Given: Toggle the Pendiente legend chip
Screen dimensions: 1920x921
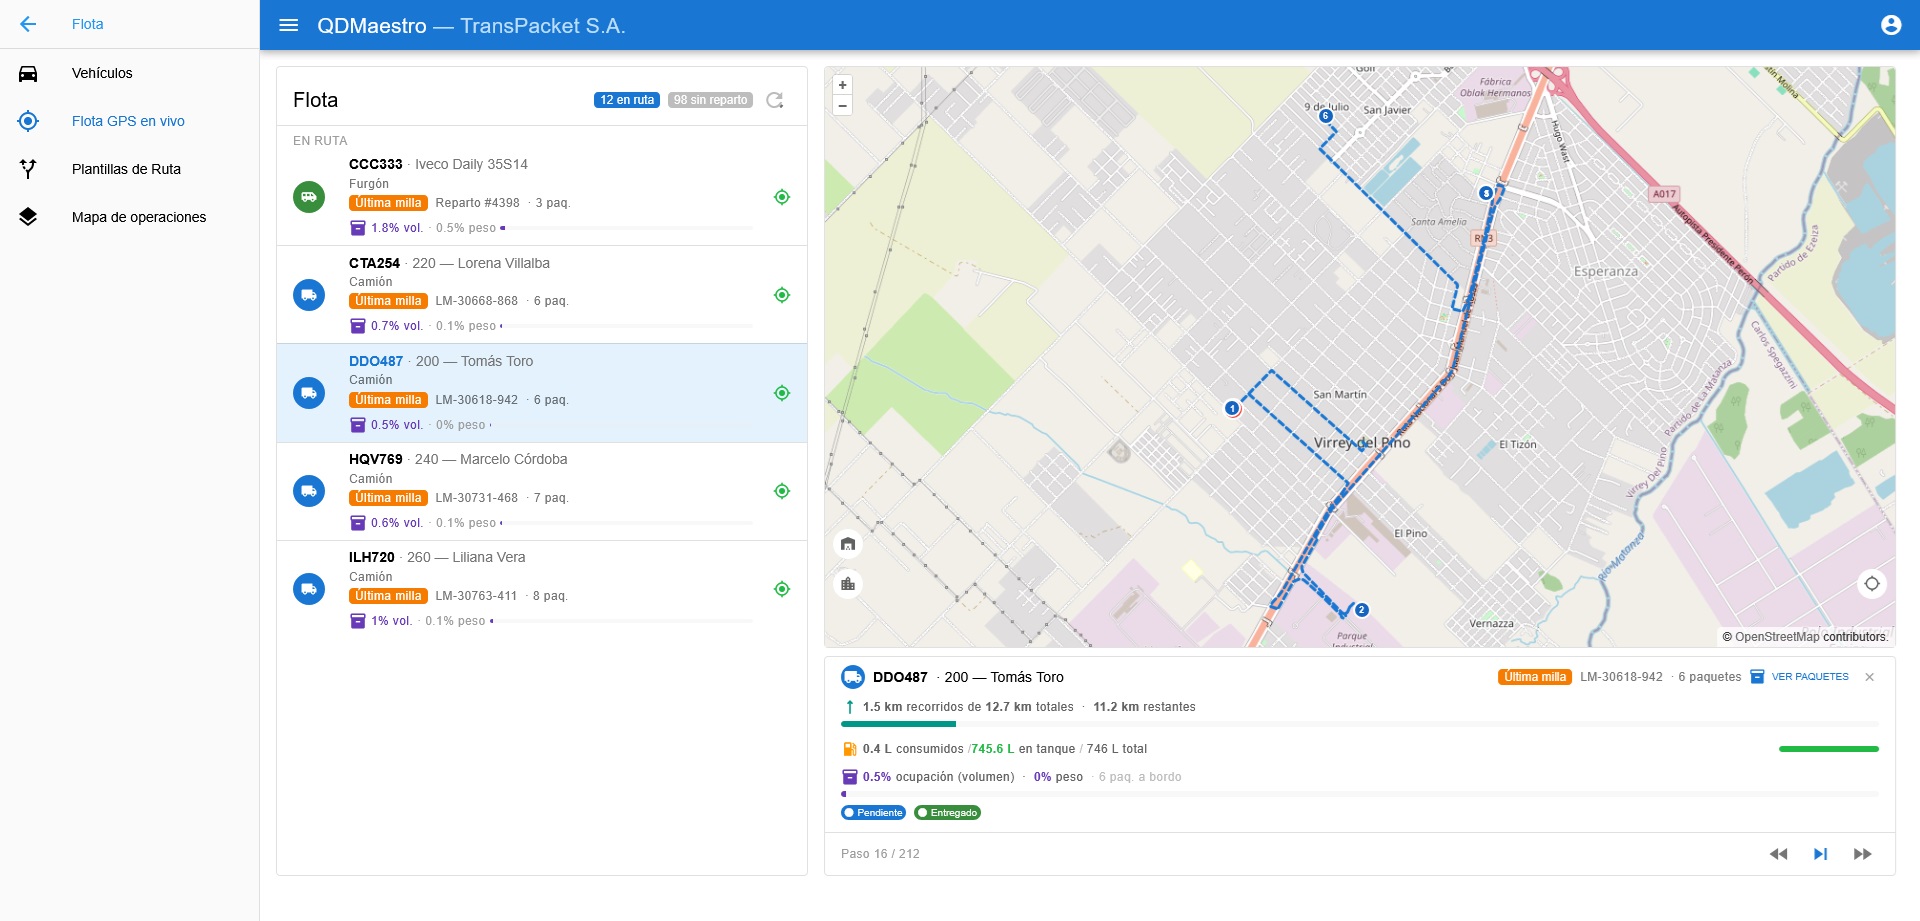Looking at the screenshot, I should coord(873,813).
